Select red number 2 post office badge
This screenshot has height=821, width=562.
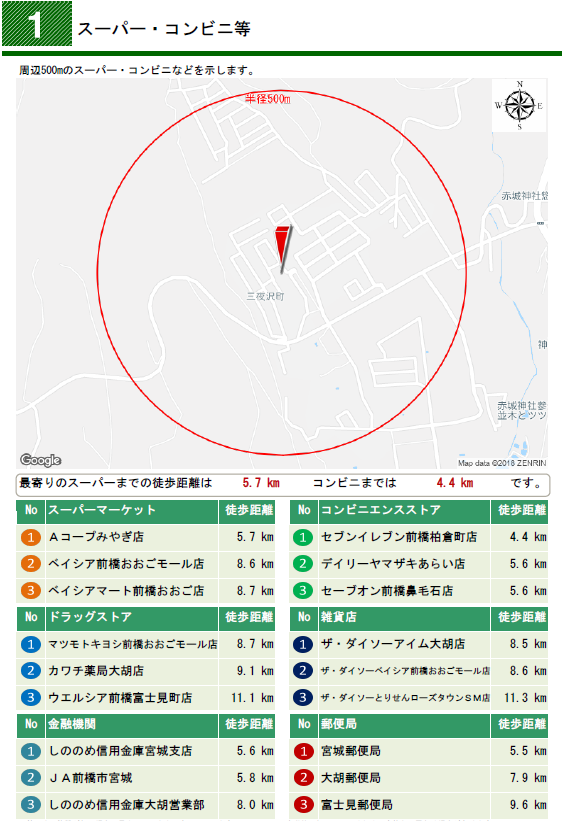pyautogui.click(x=303, y=778)
